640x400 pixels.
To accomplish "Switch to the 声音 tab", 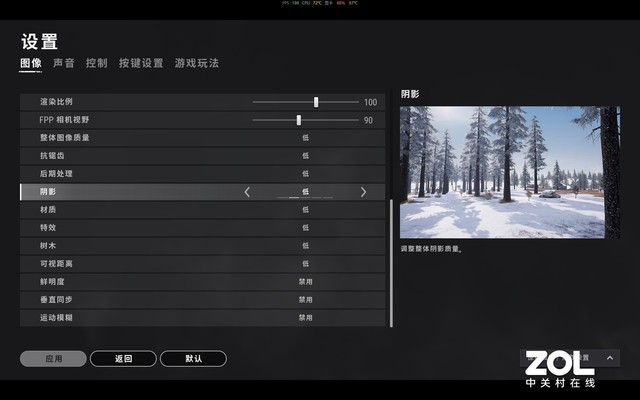I will point(64,63).
